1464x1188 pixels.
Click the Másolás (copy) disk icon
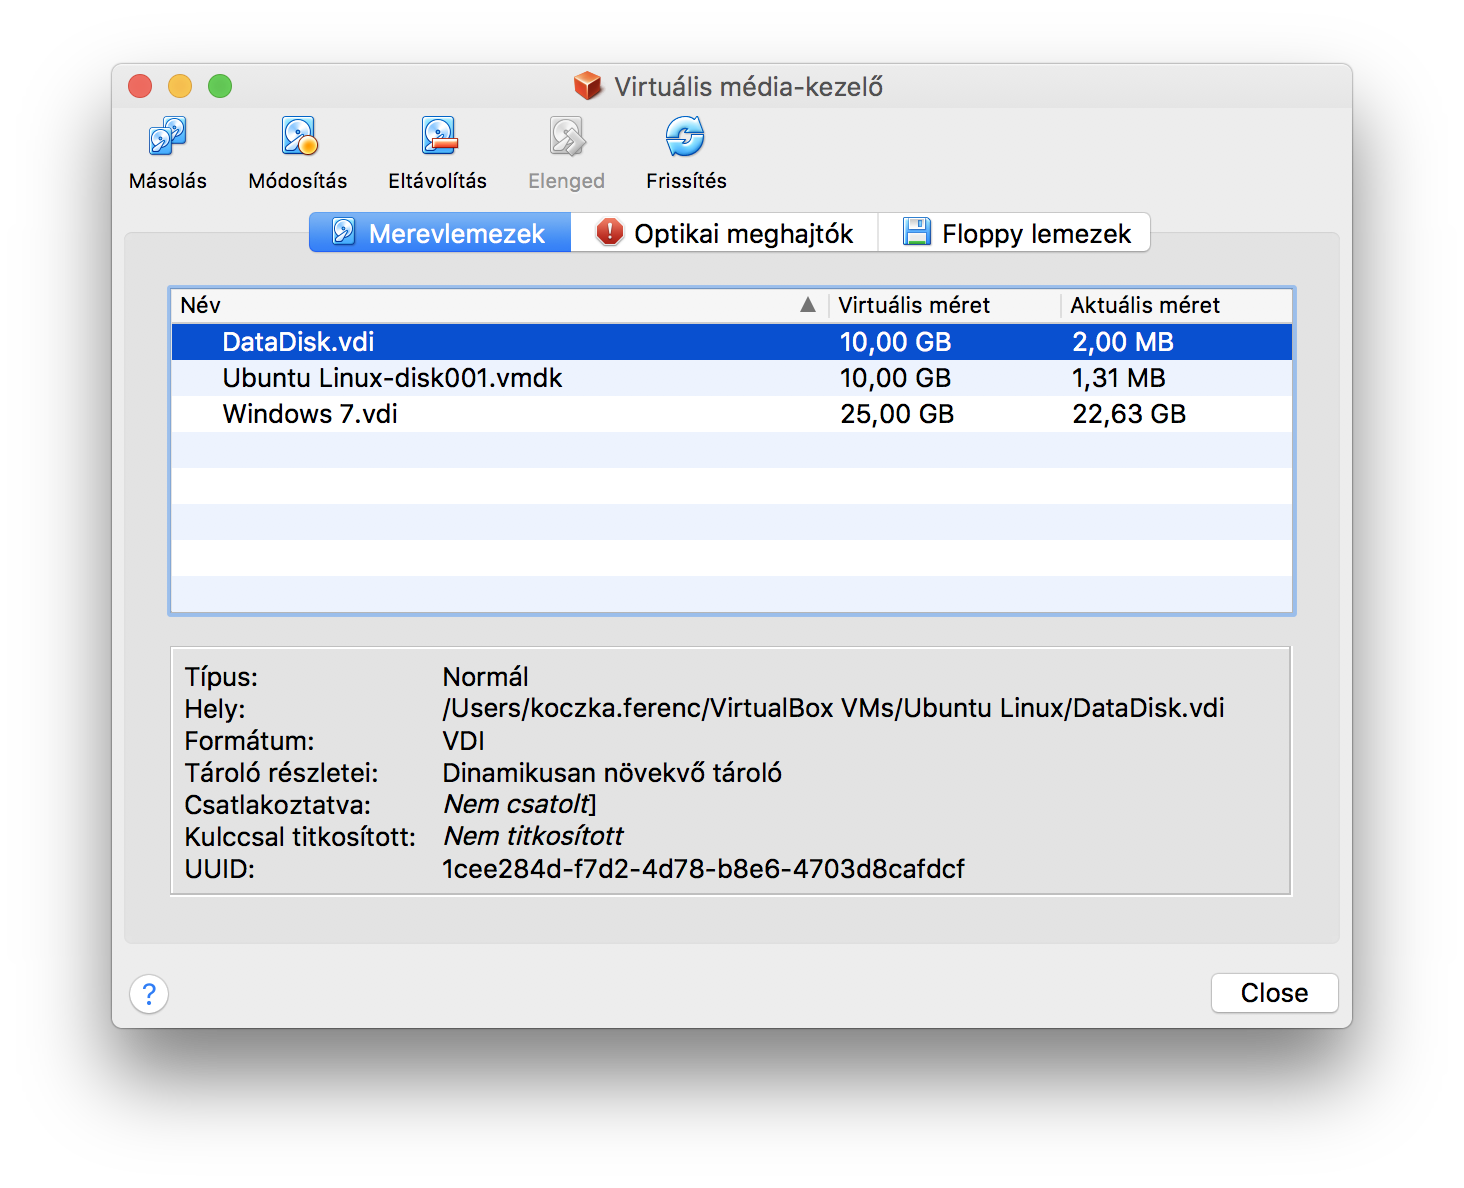pyautogui.click(x=167, y=137)
